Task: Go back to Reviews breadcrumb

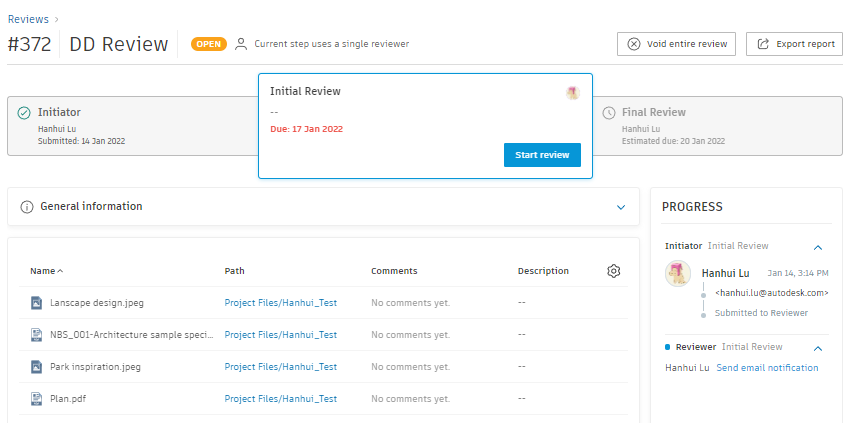Action: tap(28, 19)
